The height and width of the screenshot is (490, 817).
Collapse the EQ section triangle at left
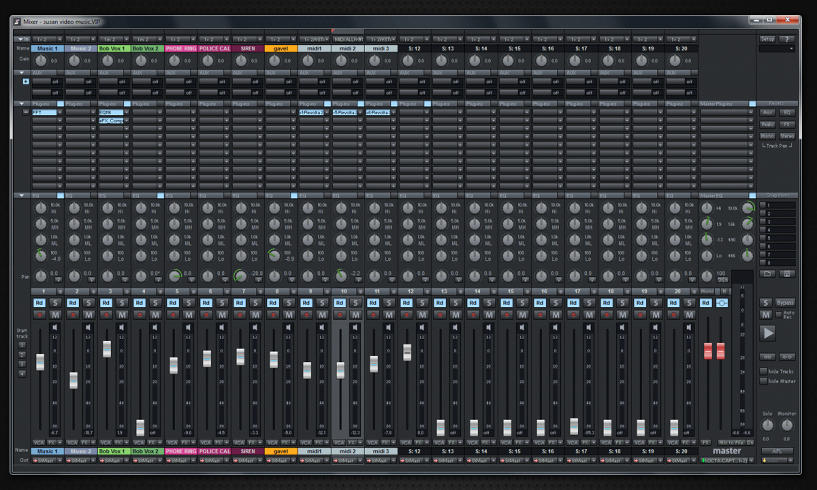(x=21, y=195)
